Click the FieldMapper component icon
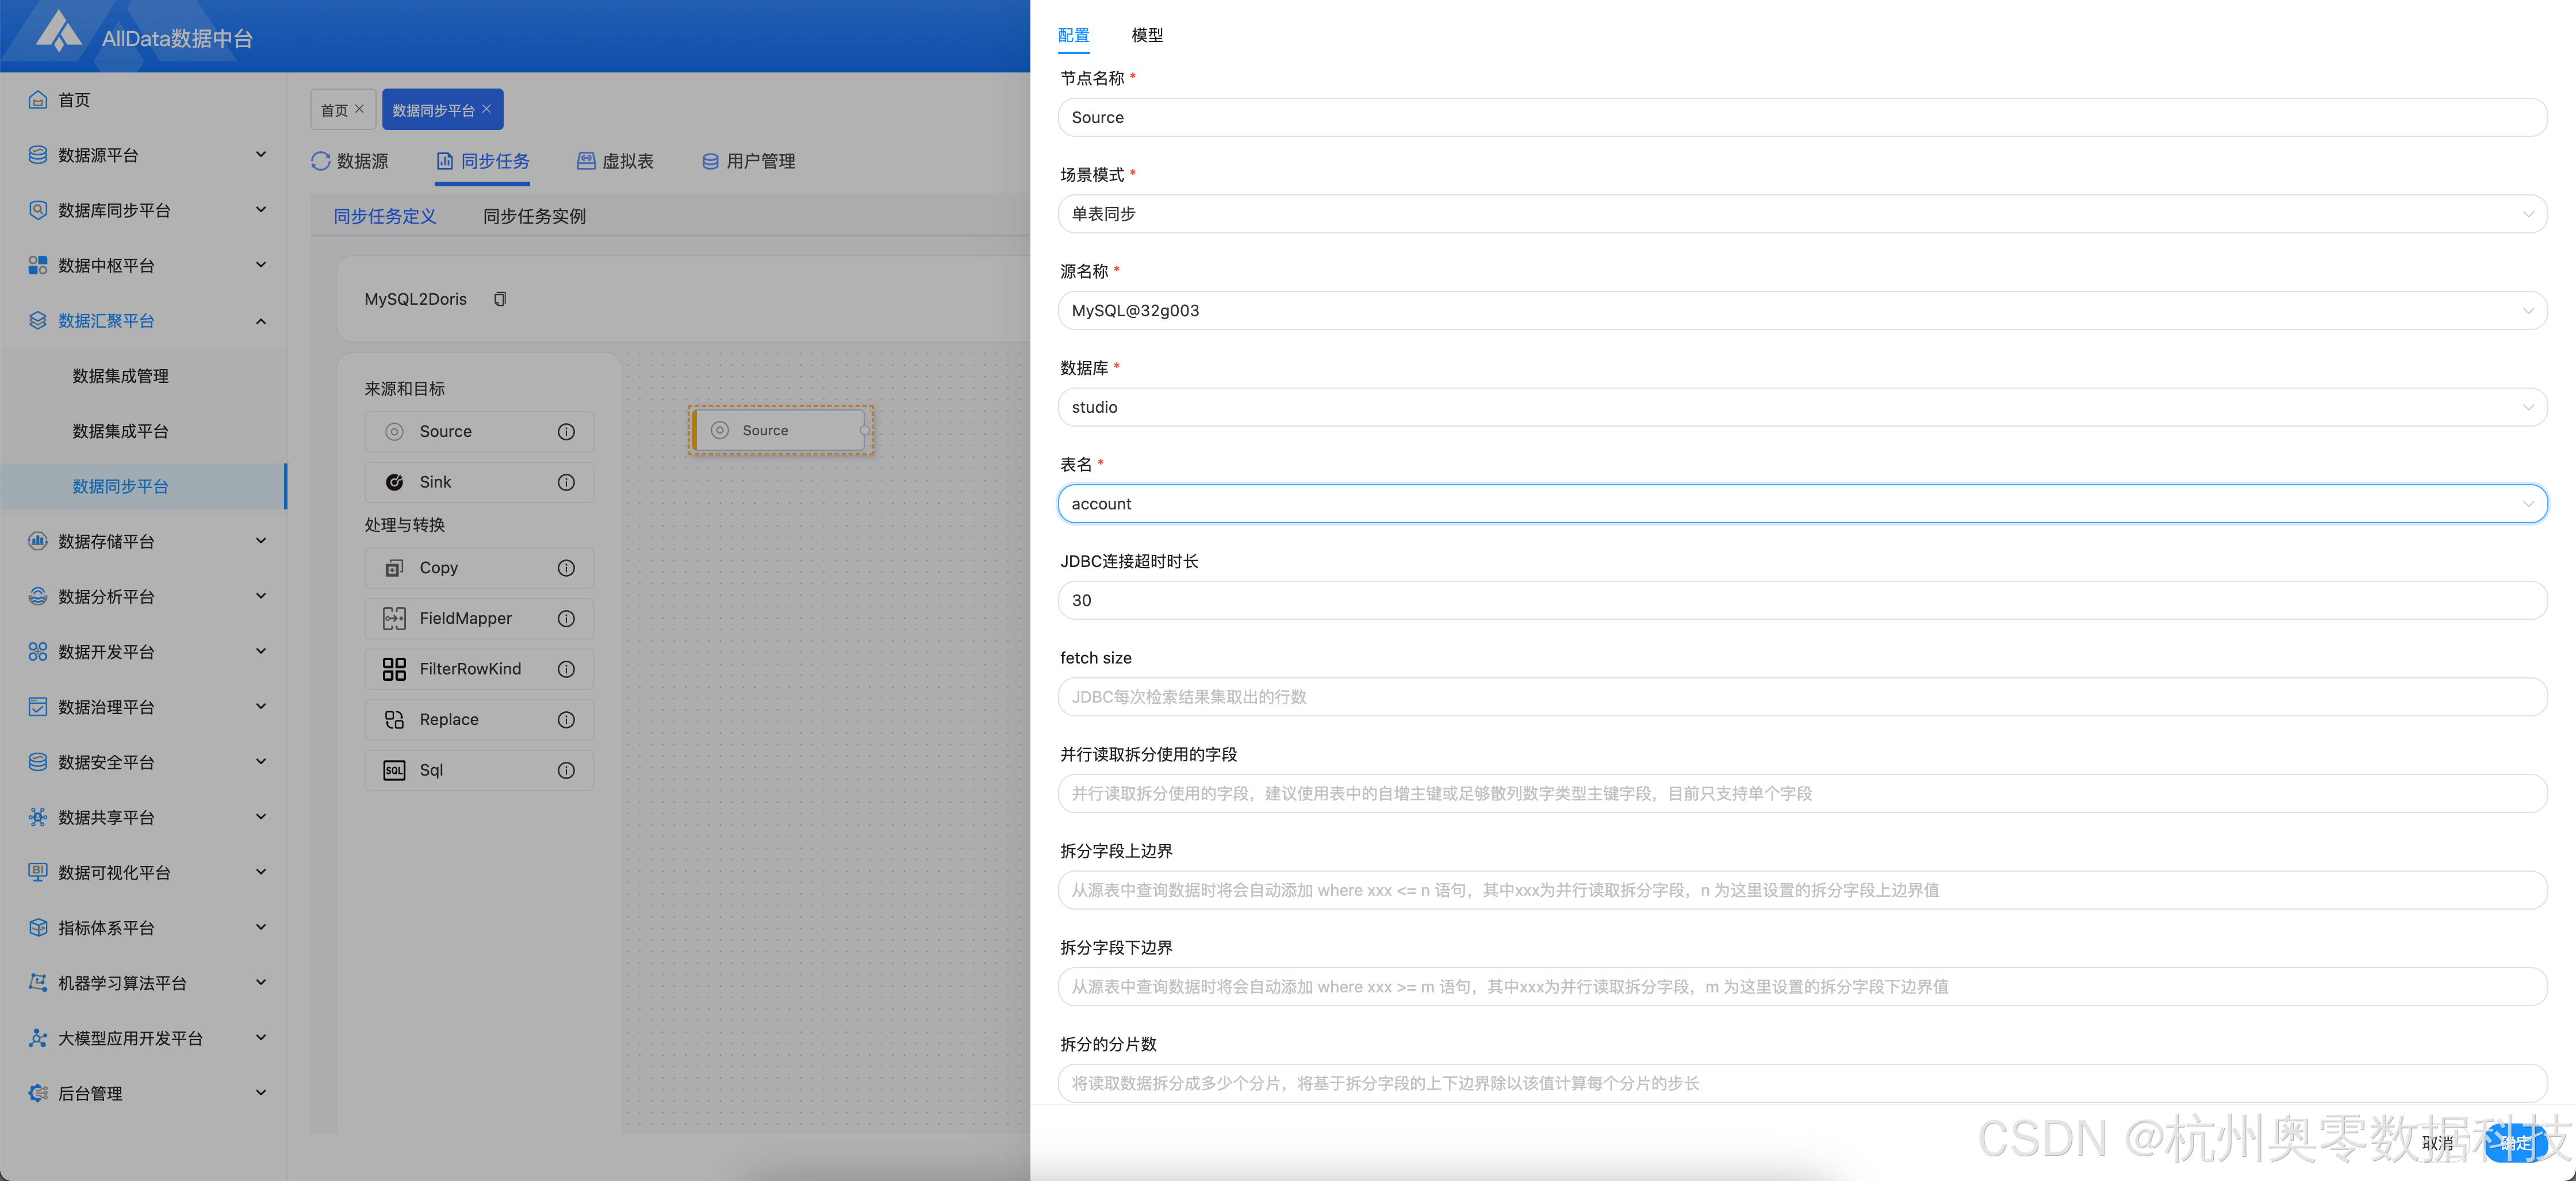The height and width of the screenshot is (1181, 2576). coord(394,618)
